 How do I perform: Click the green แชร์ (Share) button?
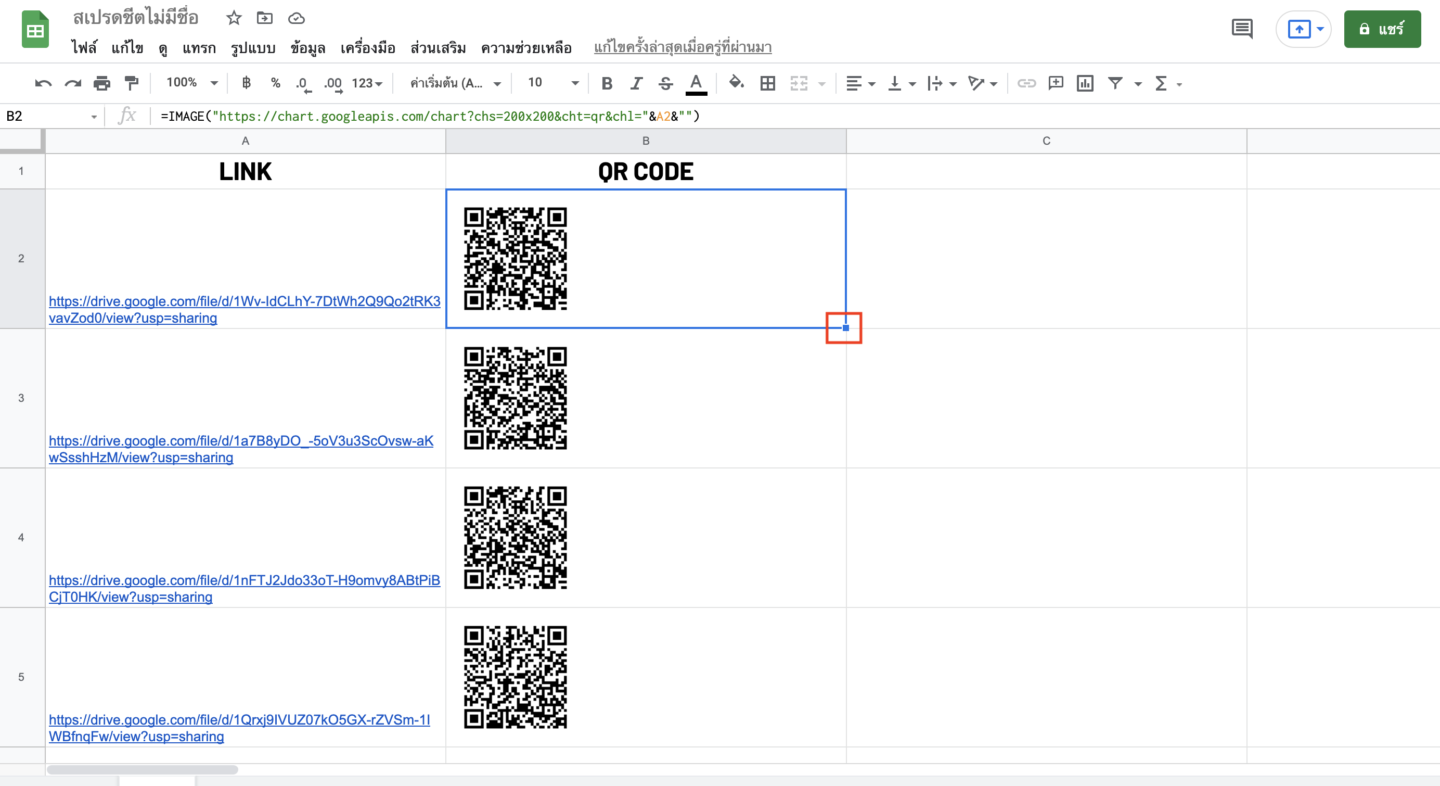pos(1382,28)
